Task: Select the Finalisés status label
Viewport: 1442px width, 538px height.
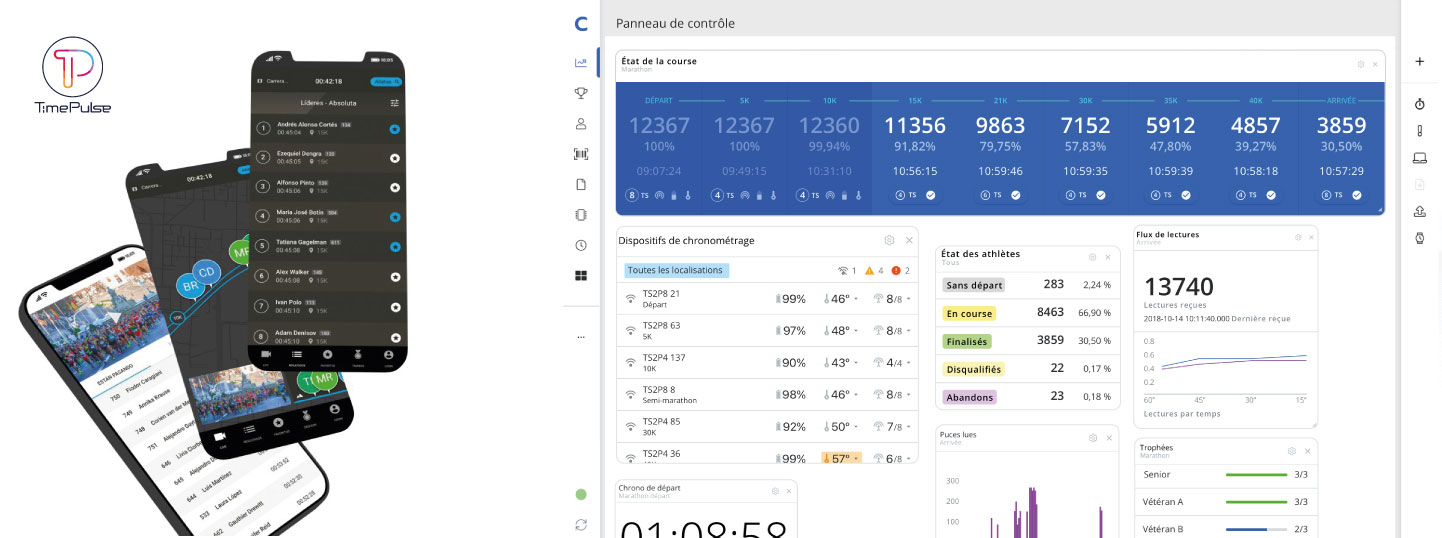Action: tap(967, 341)
